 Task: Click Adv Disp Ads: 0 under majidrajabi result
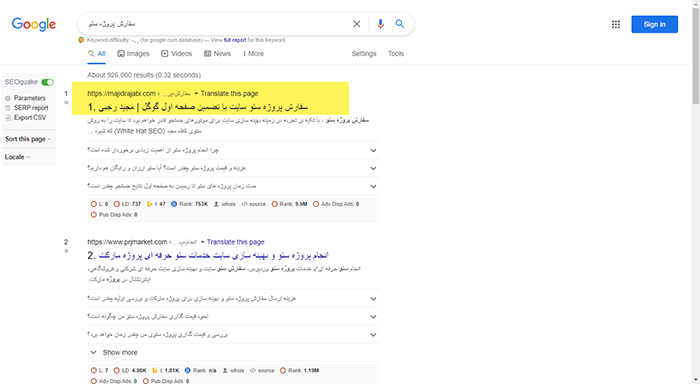[336, 204]
